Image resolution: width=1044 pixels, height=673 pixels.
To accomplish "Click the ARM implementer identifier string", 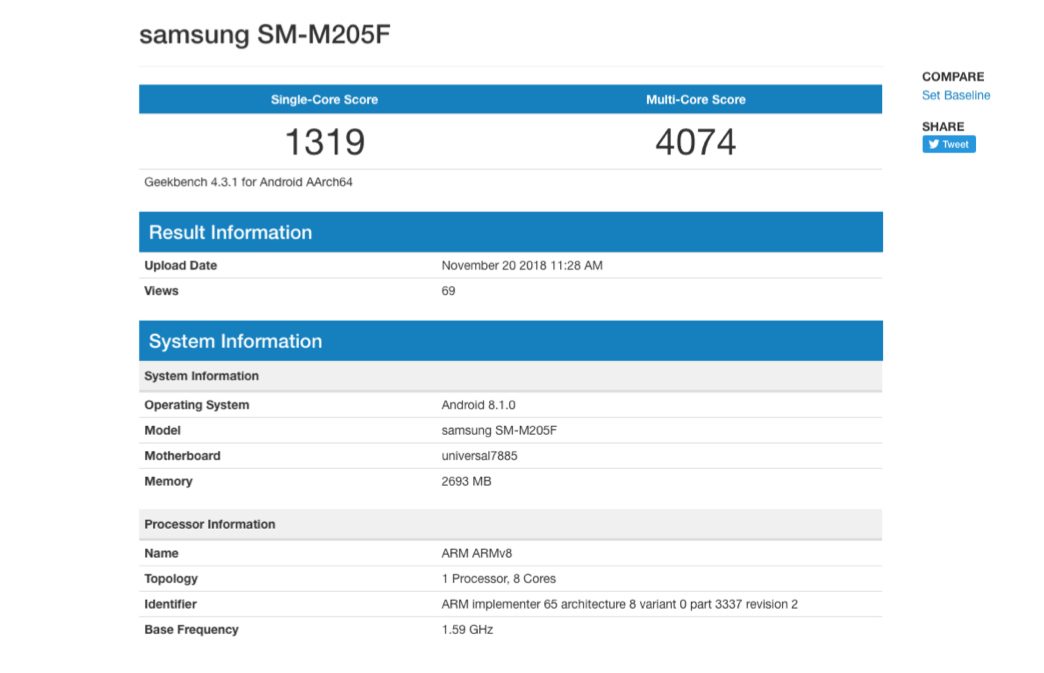I will 619,604.
